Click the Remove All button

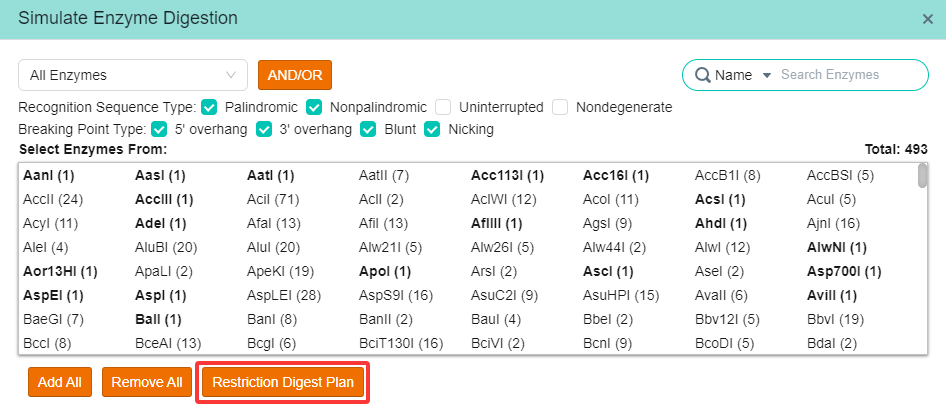click(147, 382)
